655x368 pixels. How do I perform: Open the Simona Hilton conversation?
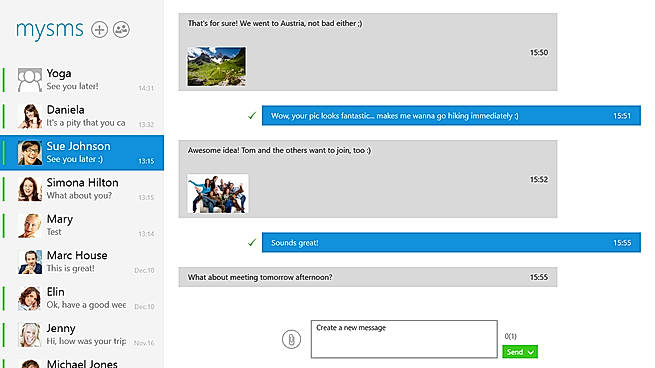pos(82,189)
